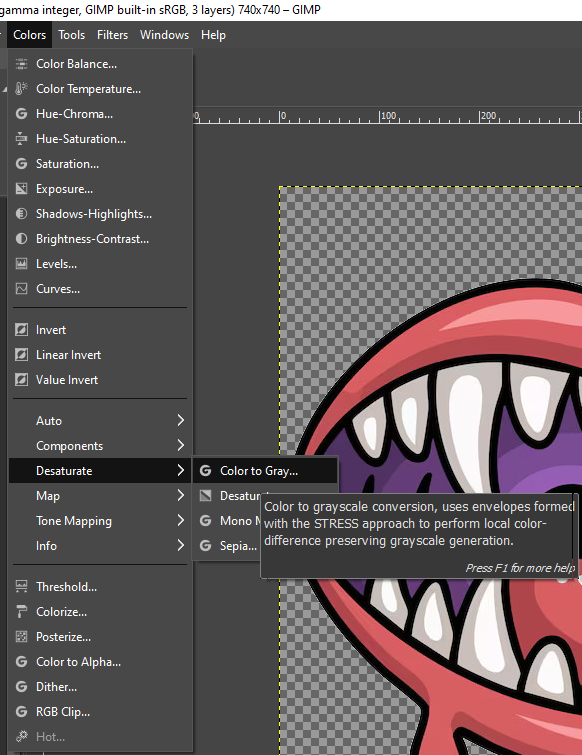Click the Brightness-Contrast half-circle icon

[x=21, y=239]
